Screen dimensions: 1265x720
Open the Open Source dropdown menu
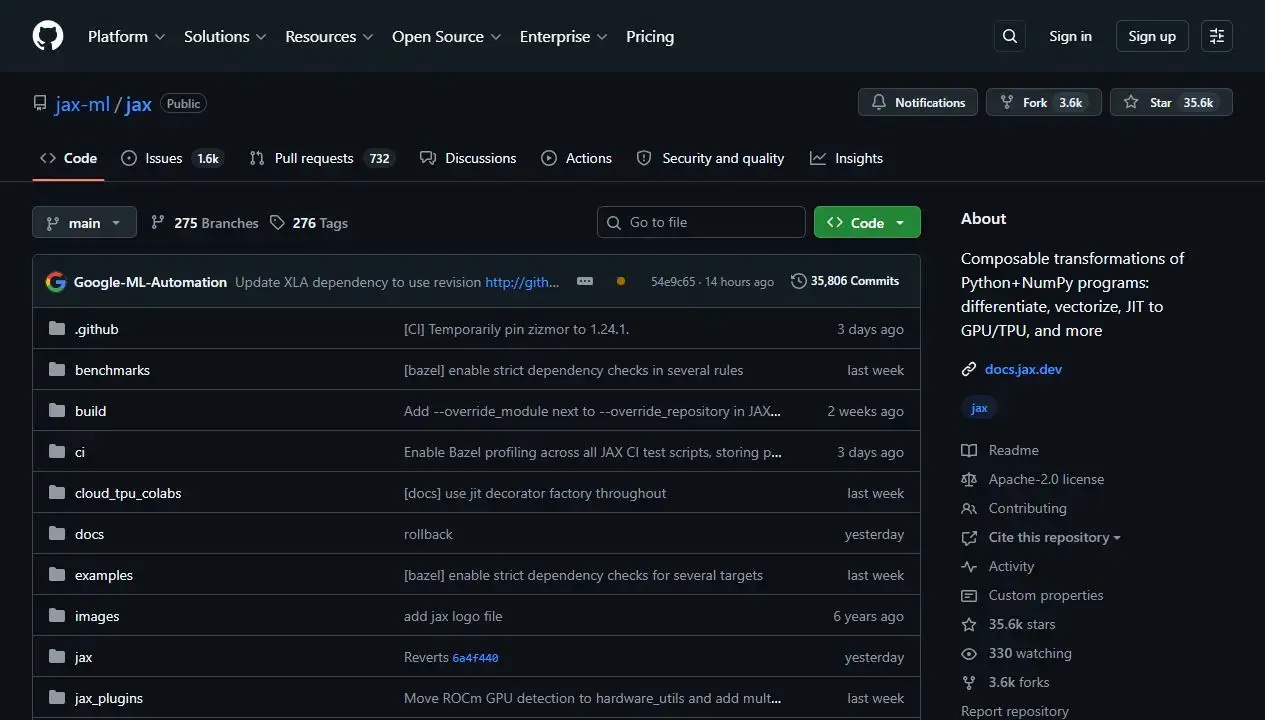point(446,36)
